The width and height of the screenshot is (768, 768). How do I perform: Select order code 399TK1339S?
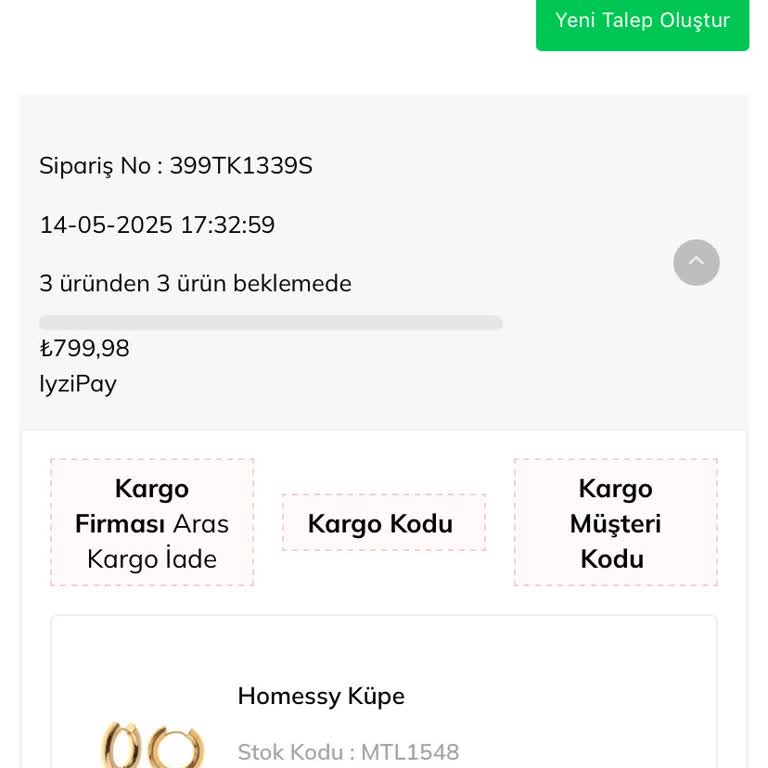coord(241,166)
